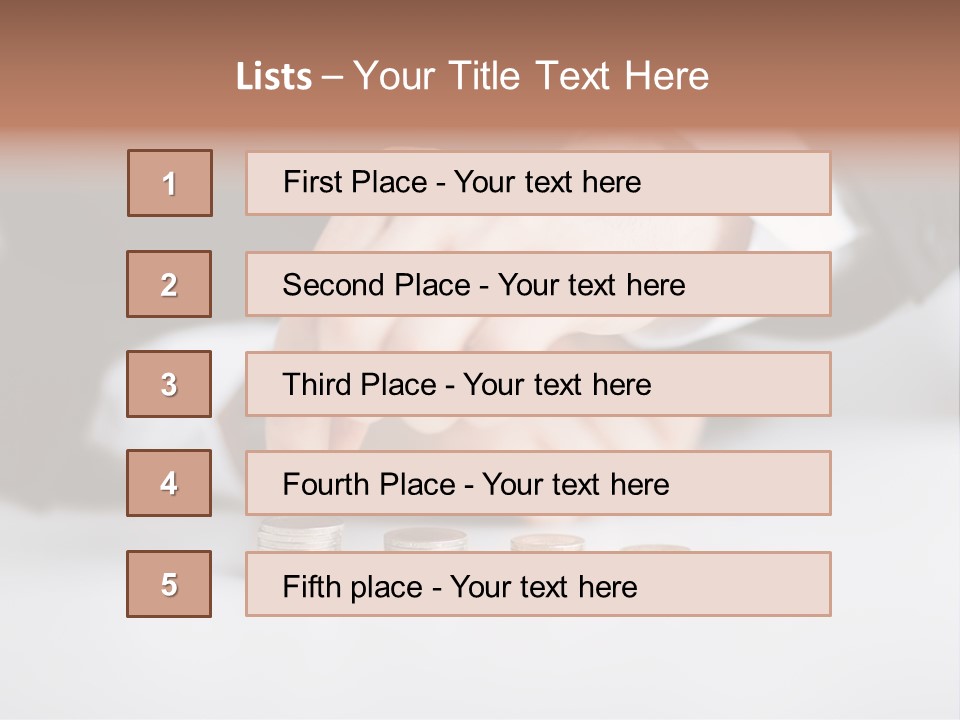Click "Your Title Text Here" in the heading

pos(531,76)
